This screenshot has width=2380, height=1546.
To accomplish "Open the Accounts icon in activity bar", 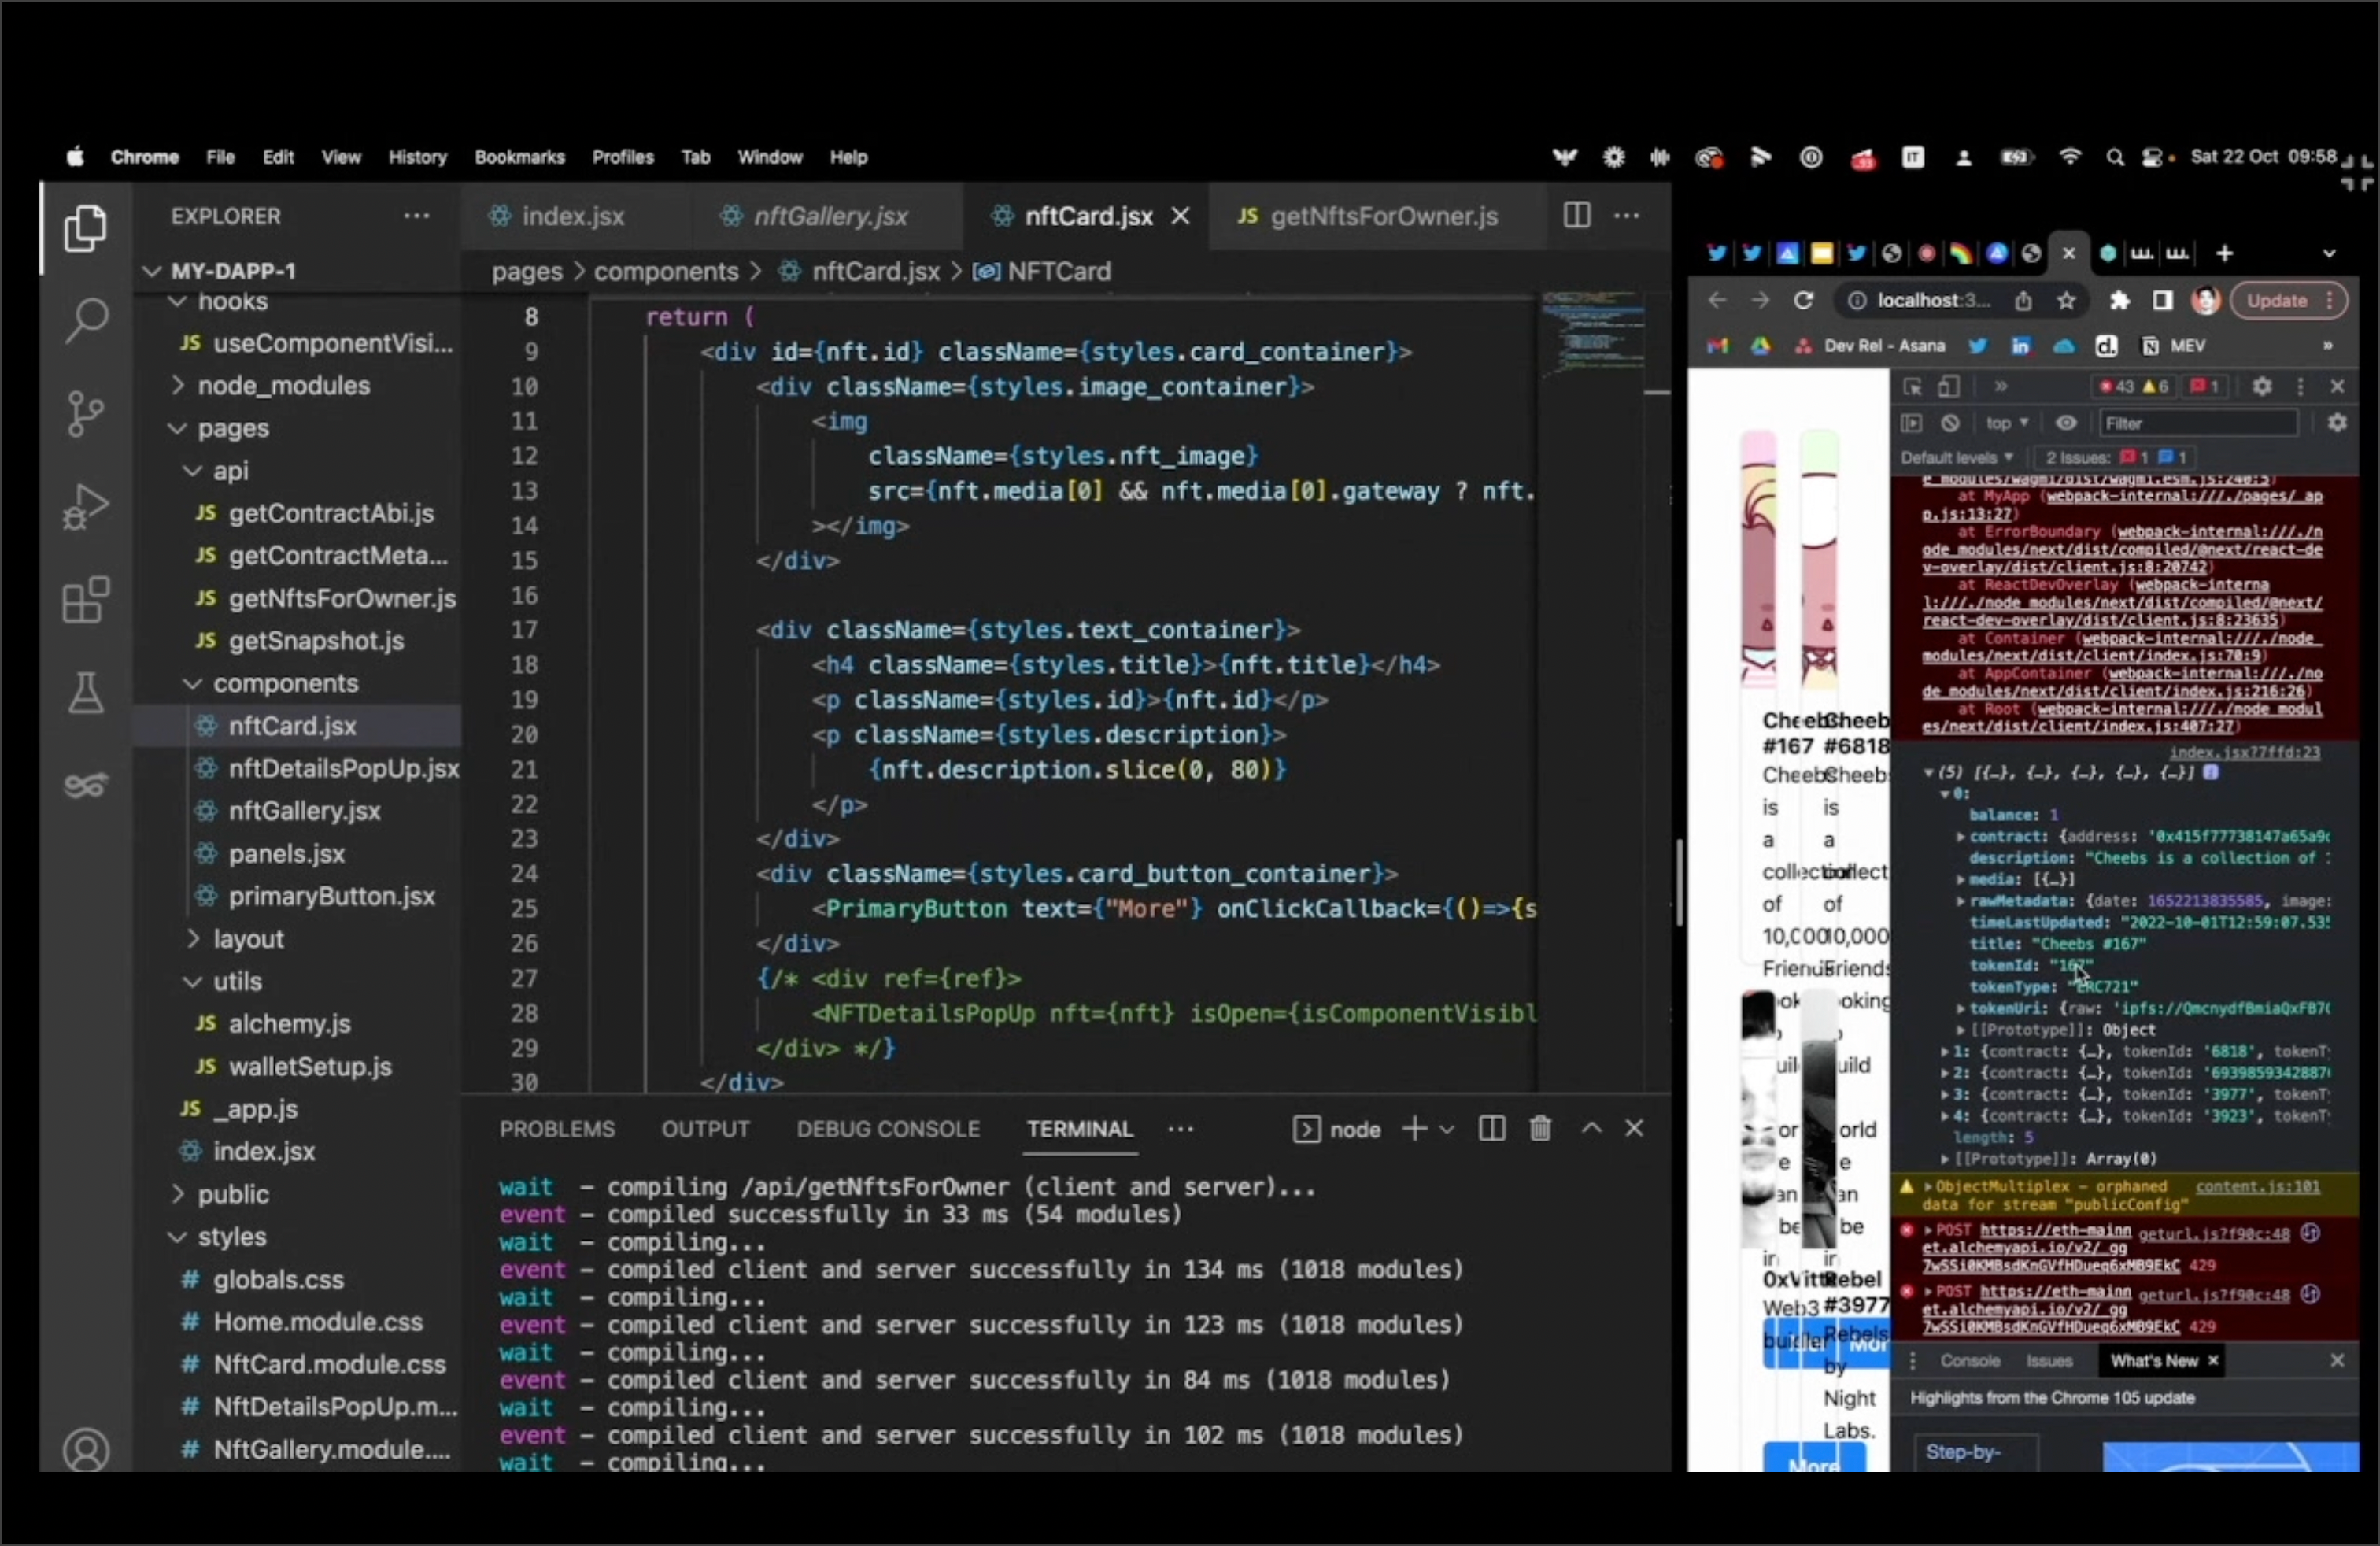I will 85,1450.
